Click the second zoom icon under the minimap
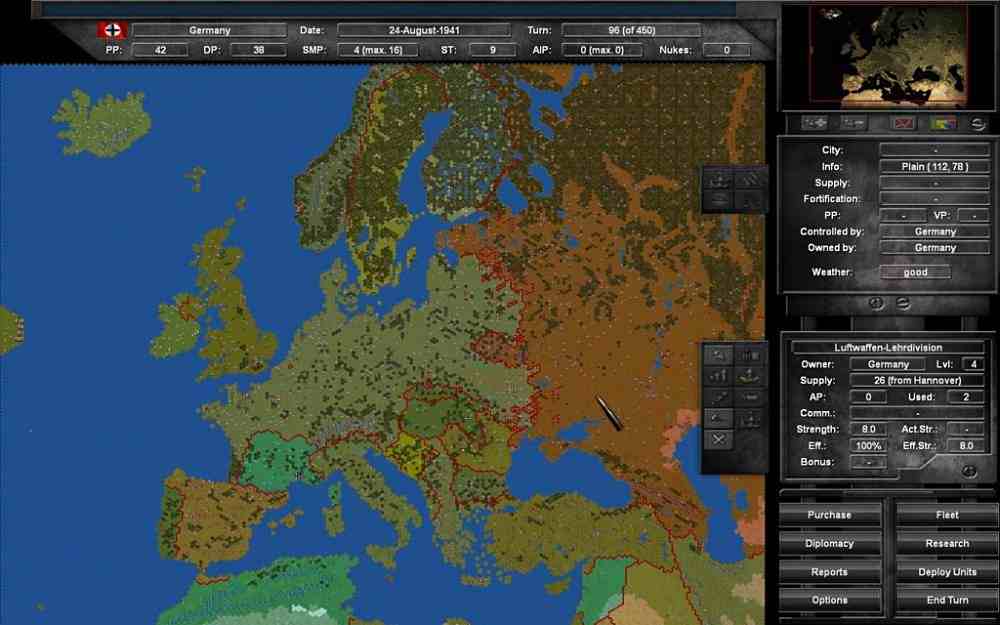This screenshot has height=625, width=1000. (853, 123)
